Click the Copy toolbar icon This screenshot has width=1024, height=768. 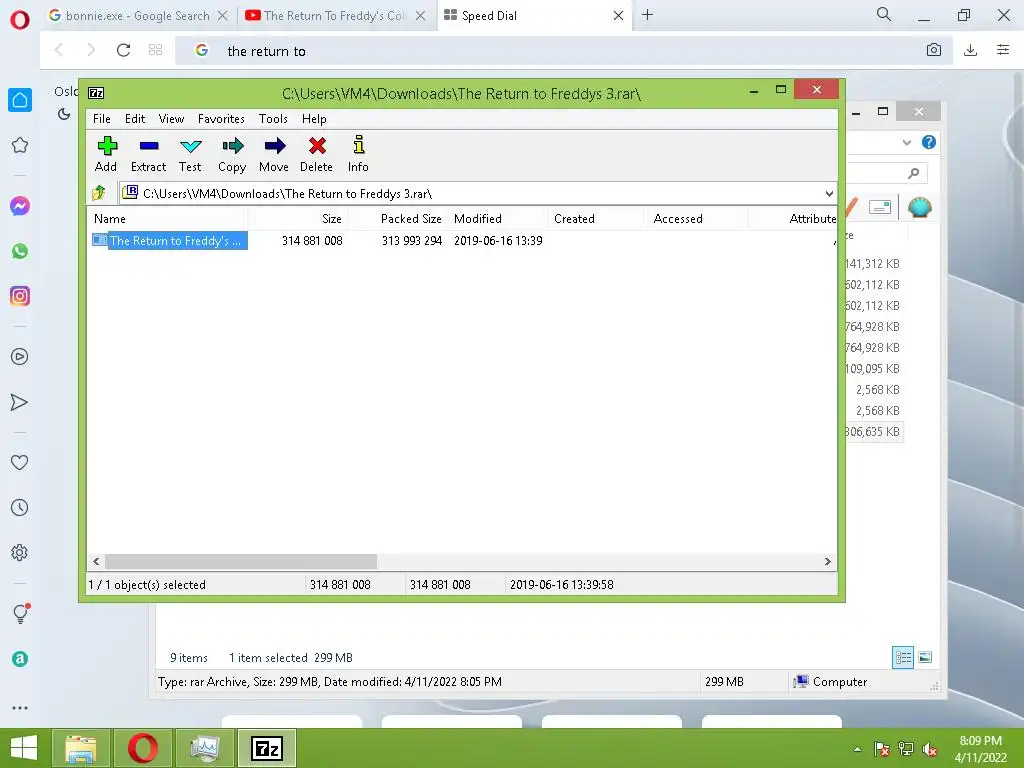coord(232,154)
